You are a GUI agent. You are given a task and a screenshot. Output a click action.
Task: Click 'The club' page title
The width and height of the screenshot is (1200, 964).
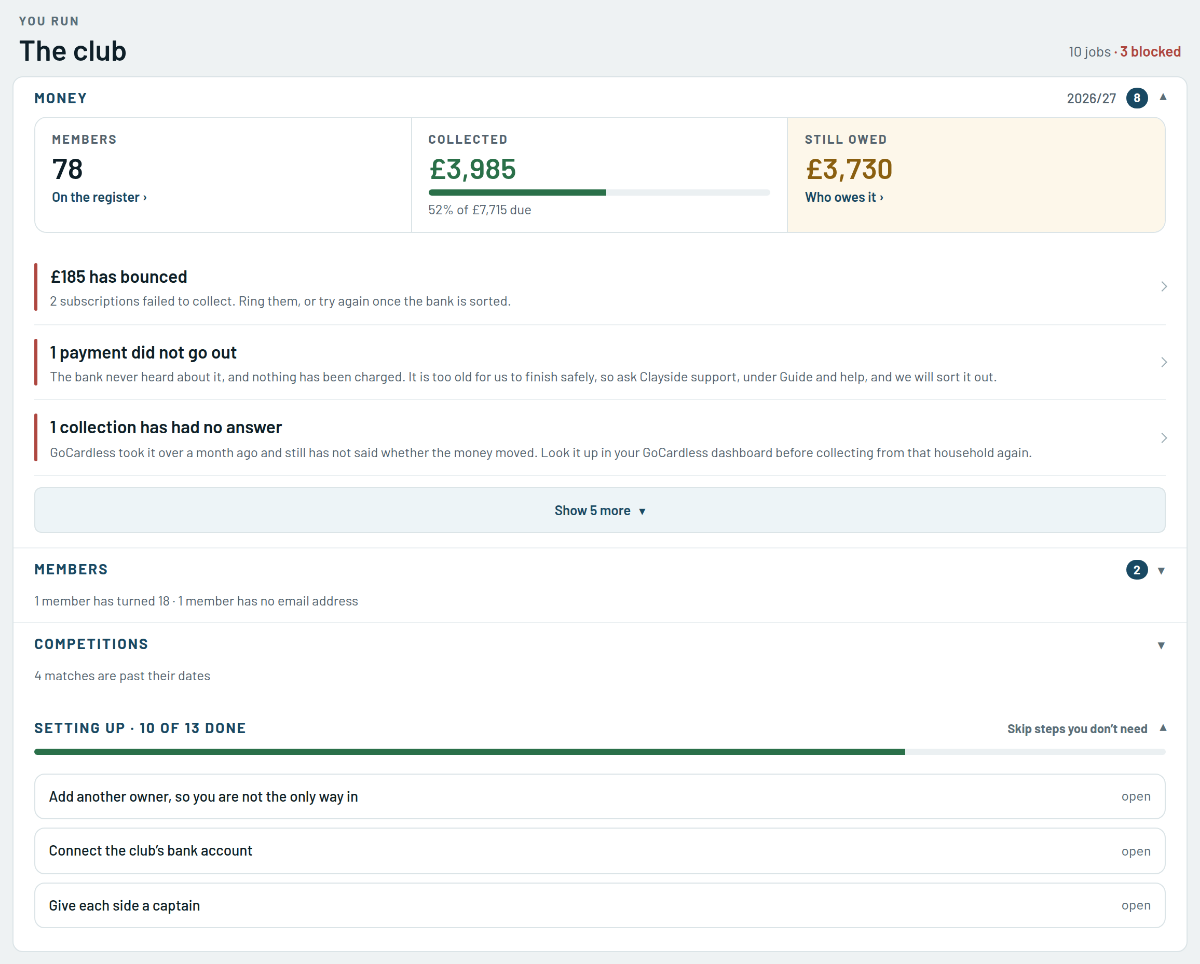coord(73,51)
